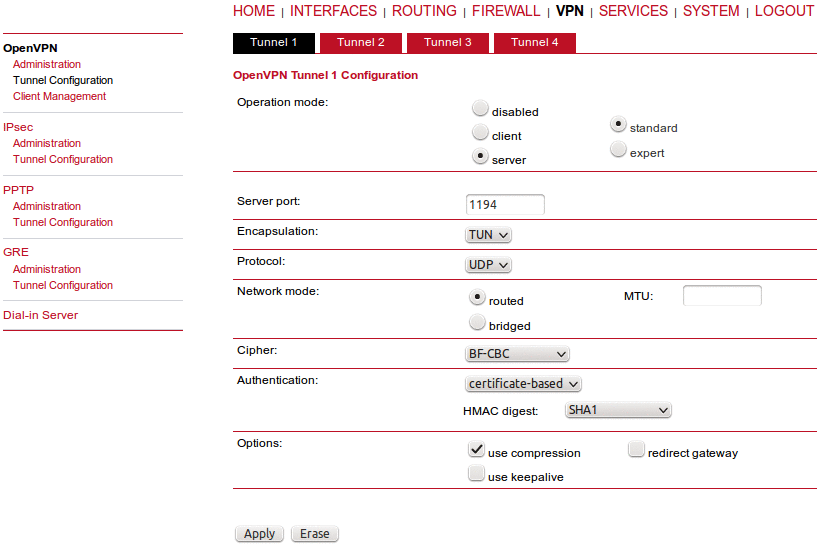Switch to the Tunnel 4 tab
The height and width of the screenshot is (545, 817).
pos(535,43)
